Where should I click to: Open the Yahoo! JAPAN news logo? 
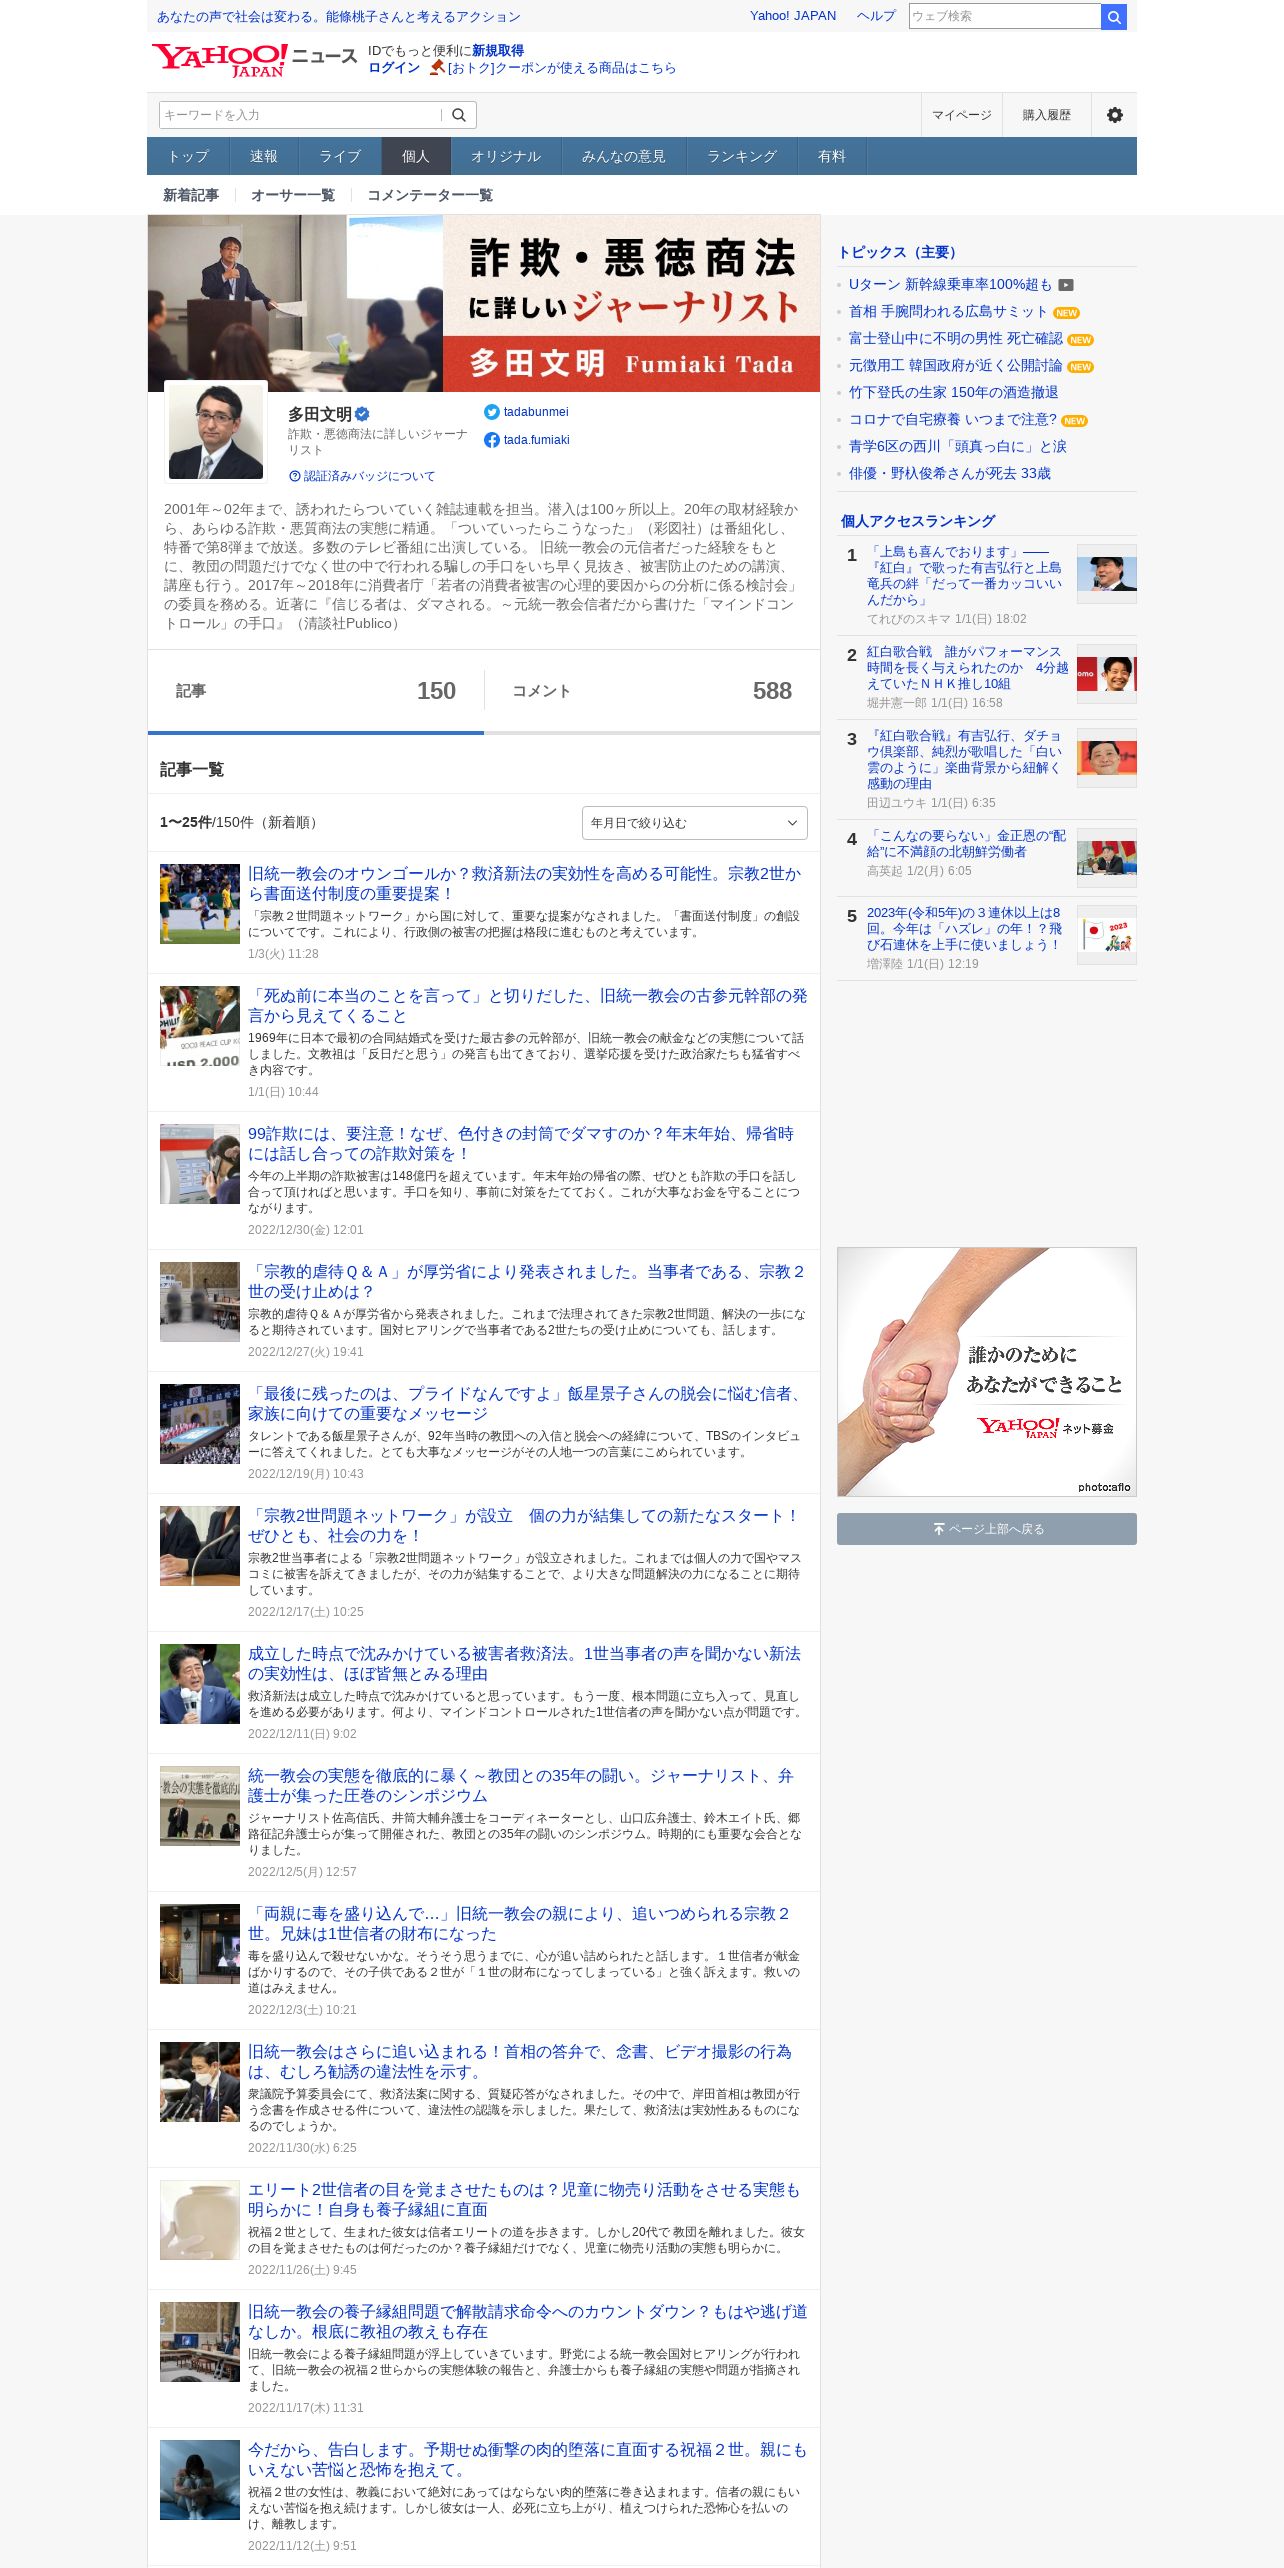(254, 59)
